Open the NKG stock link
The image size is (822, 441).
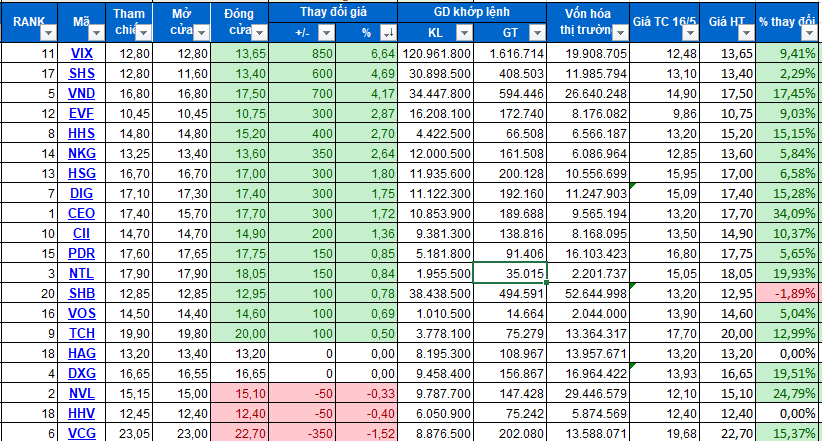[x=82, y=153]
